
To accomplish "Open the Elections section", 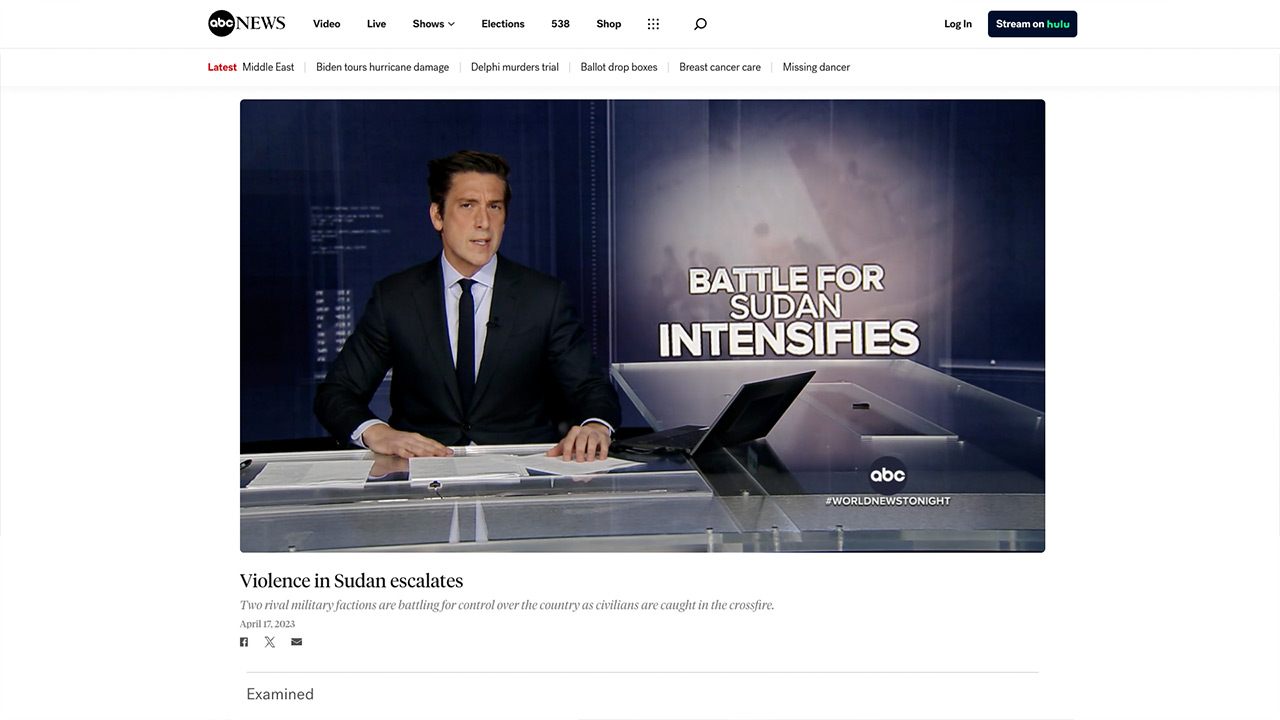I will pos(503,24).
